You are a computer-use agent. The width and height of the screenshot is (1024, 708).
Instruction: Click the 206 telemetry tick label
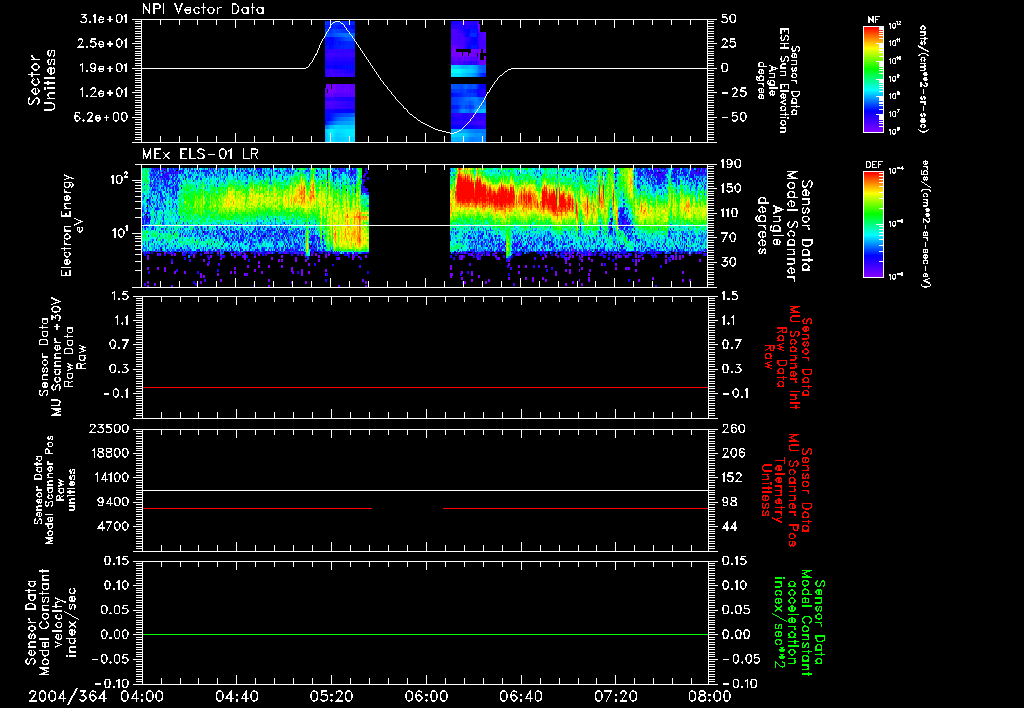(732, 453)
